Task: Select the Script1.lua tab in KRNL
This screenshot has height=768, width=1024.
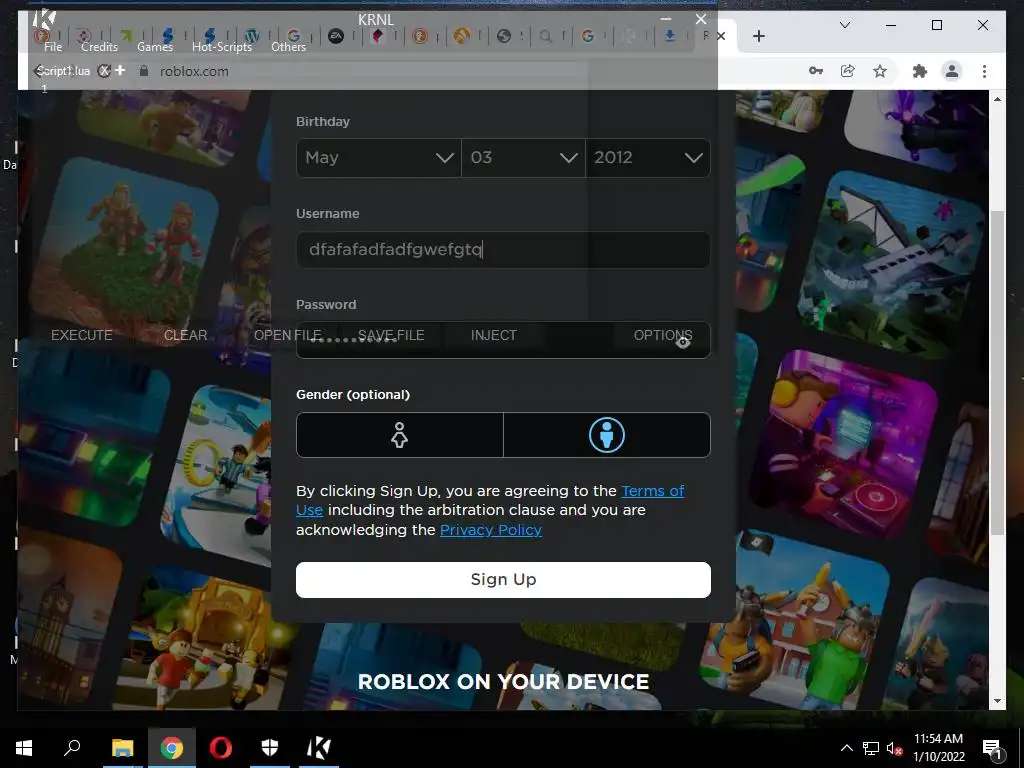Action: point(63,71)
